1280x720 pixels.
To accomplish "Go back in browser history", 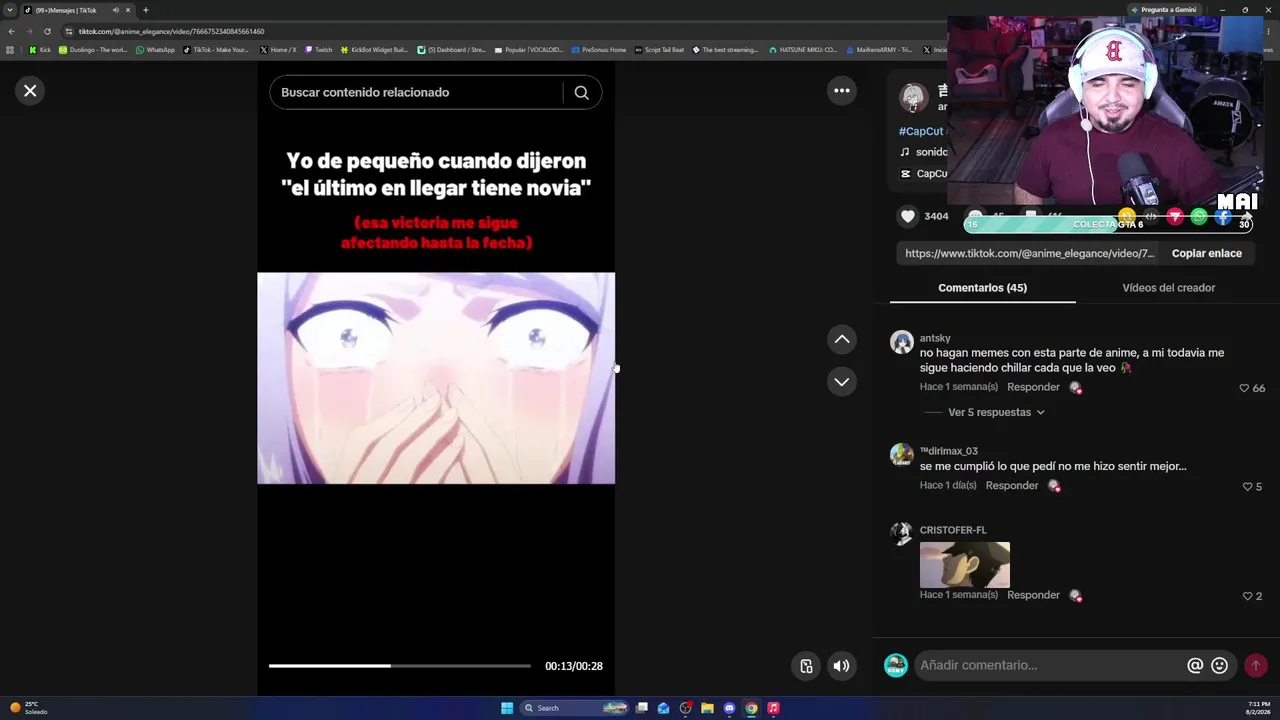I will pyautogui.click(x=11, y=31).
